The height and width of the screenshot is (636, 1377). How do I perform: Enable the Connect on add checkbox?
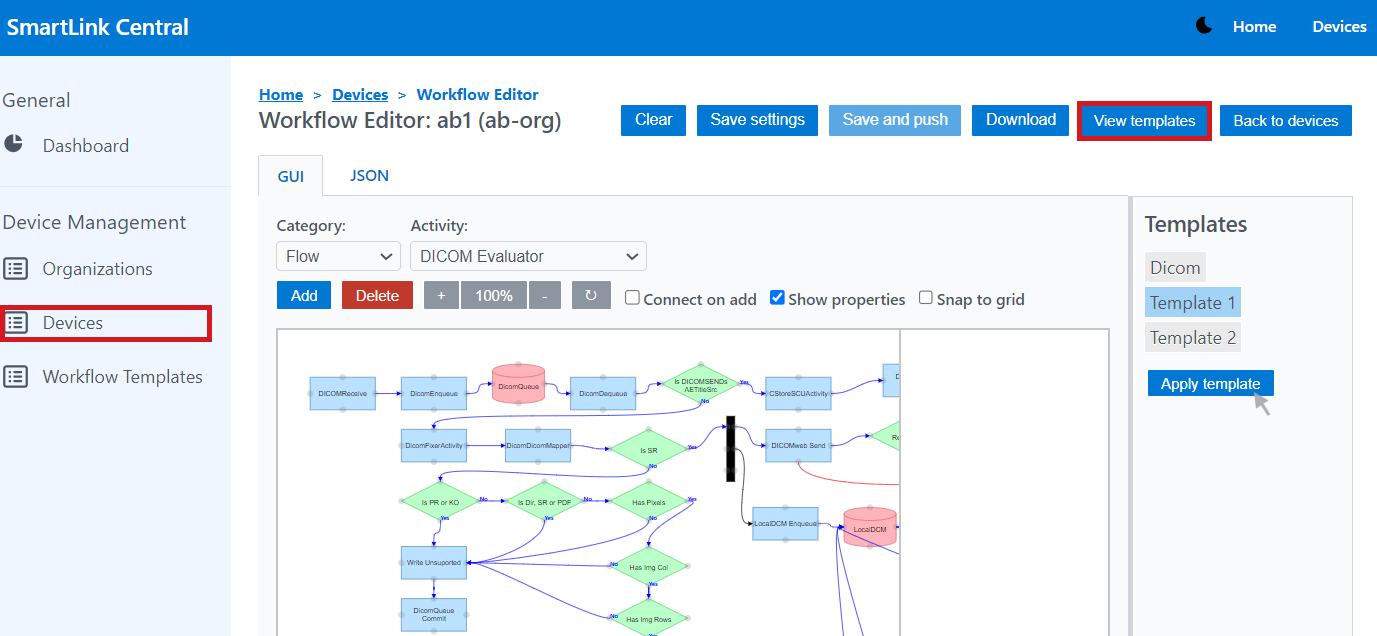point(632,298)
